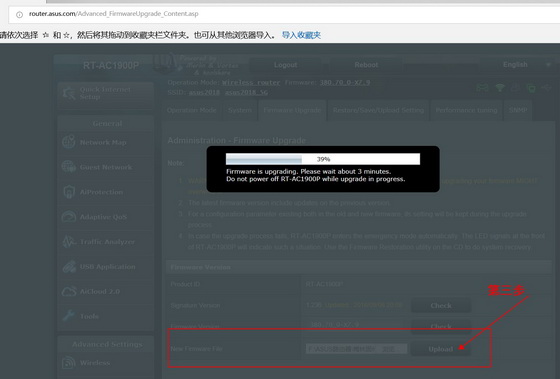Open Quick Internet Setup wizard icon
560x379 pixels.
69,93
